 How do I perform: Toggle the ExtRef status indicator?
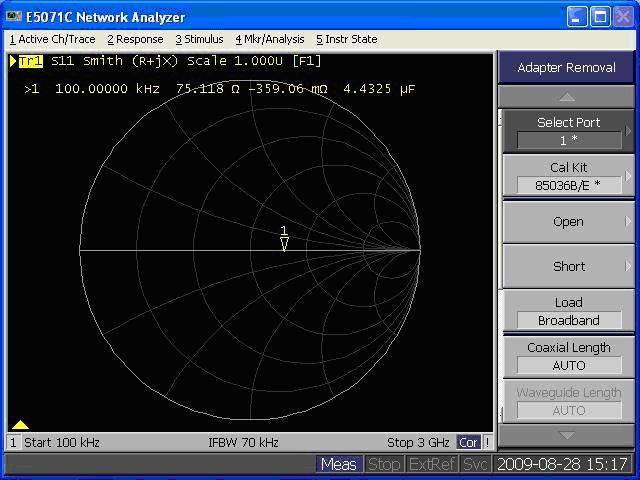tap(431, 464)
